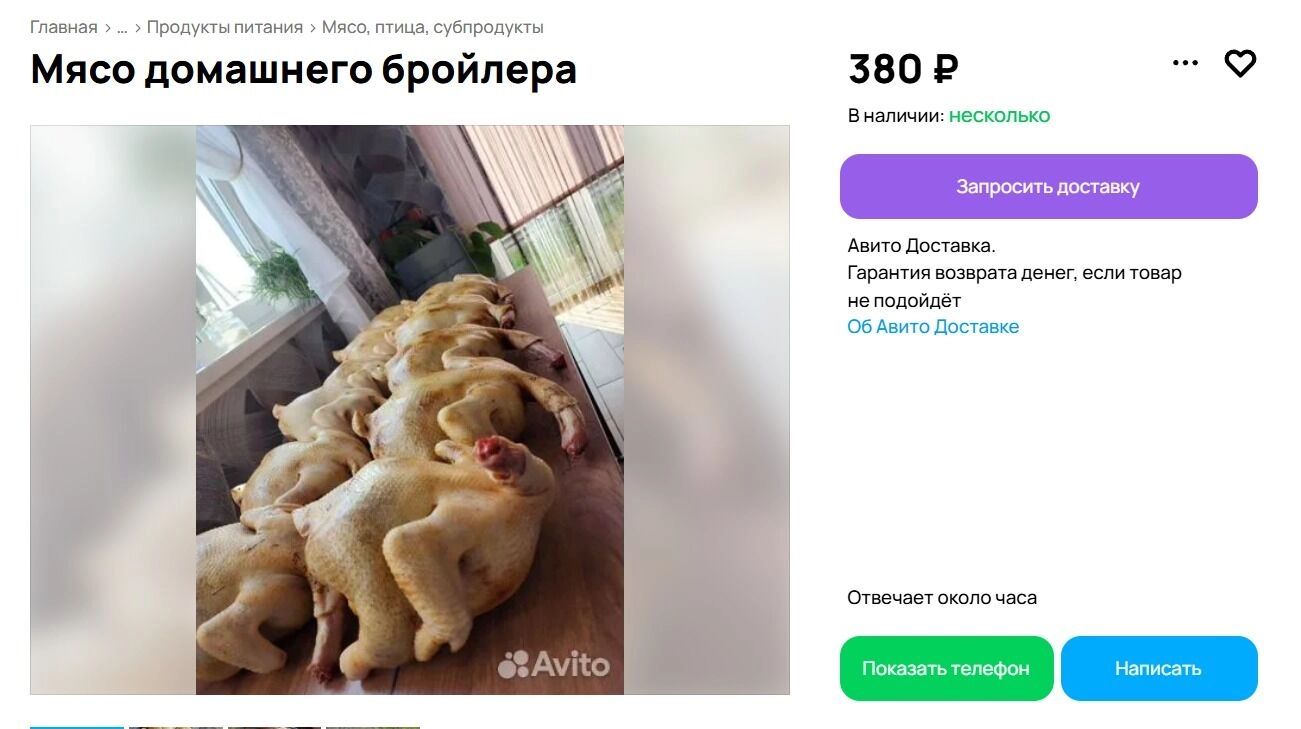Screen dimensions: 1301x729
Task: Click the blurred right margin of gallery
Action: click(706, 410)
